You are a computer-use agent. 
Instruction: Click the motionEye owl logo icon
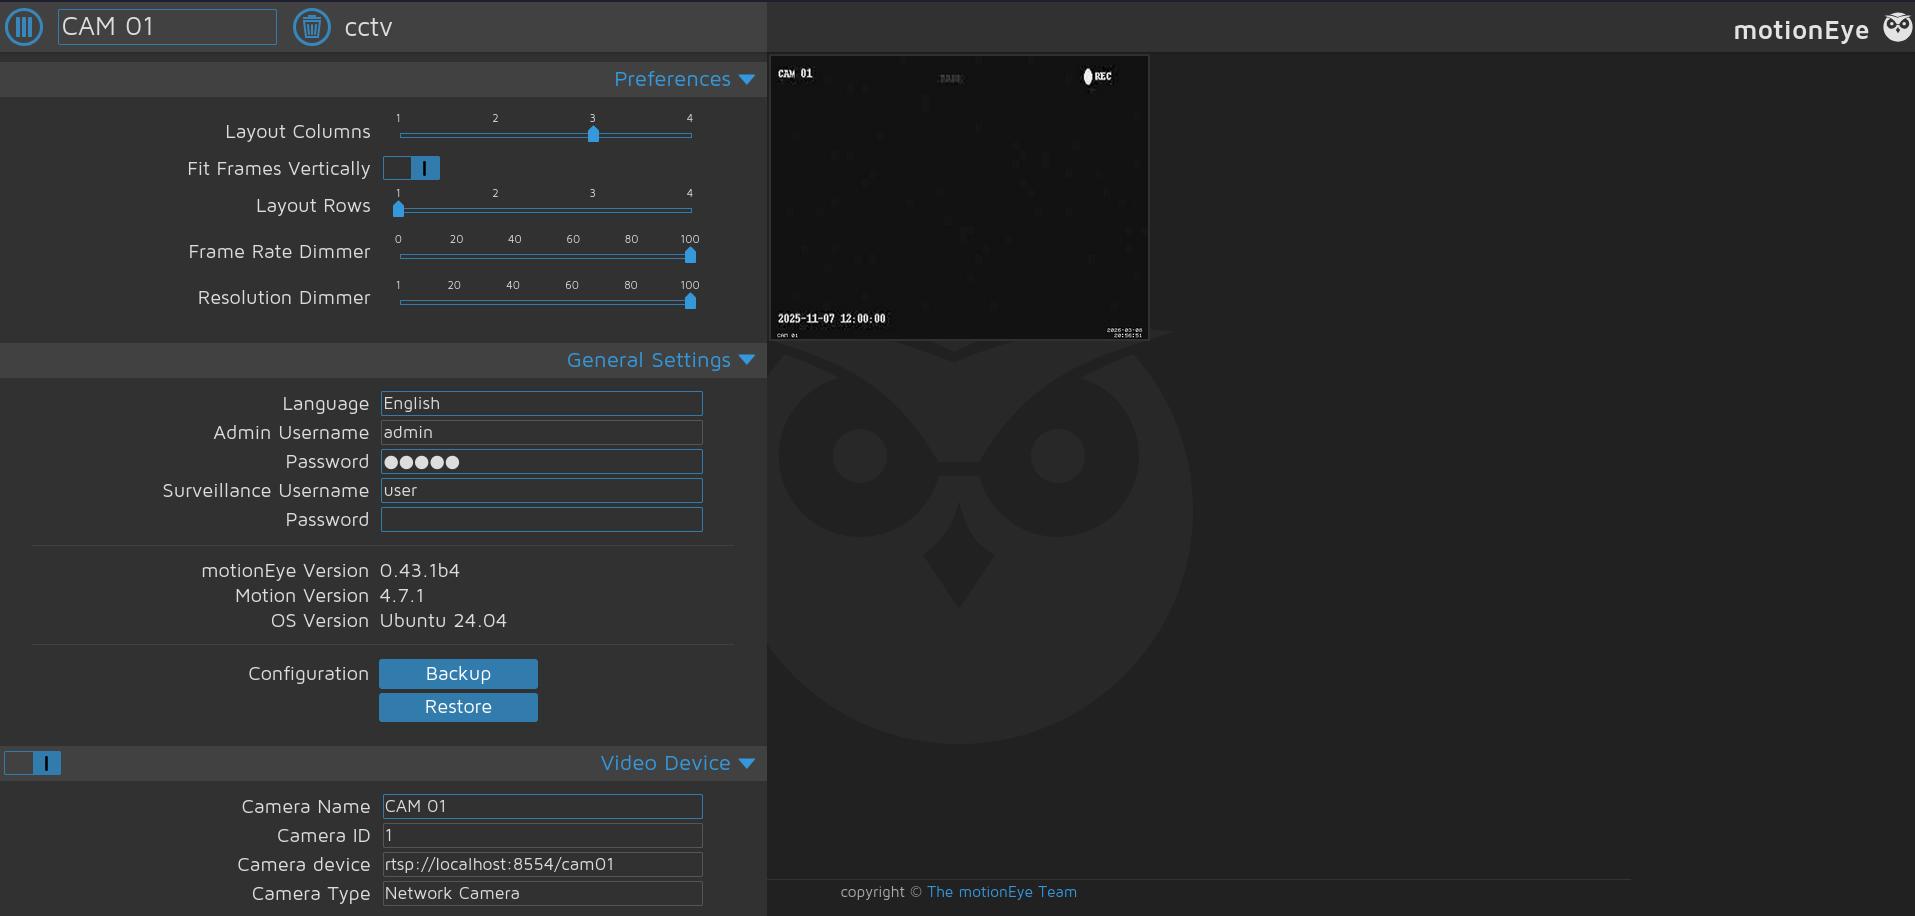click(1897, 27)
